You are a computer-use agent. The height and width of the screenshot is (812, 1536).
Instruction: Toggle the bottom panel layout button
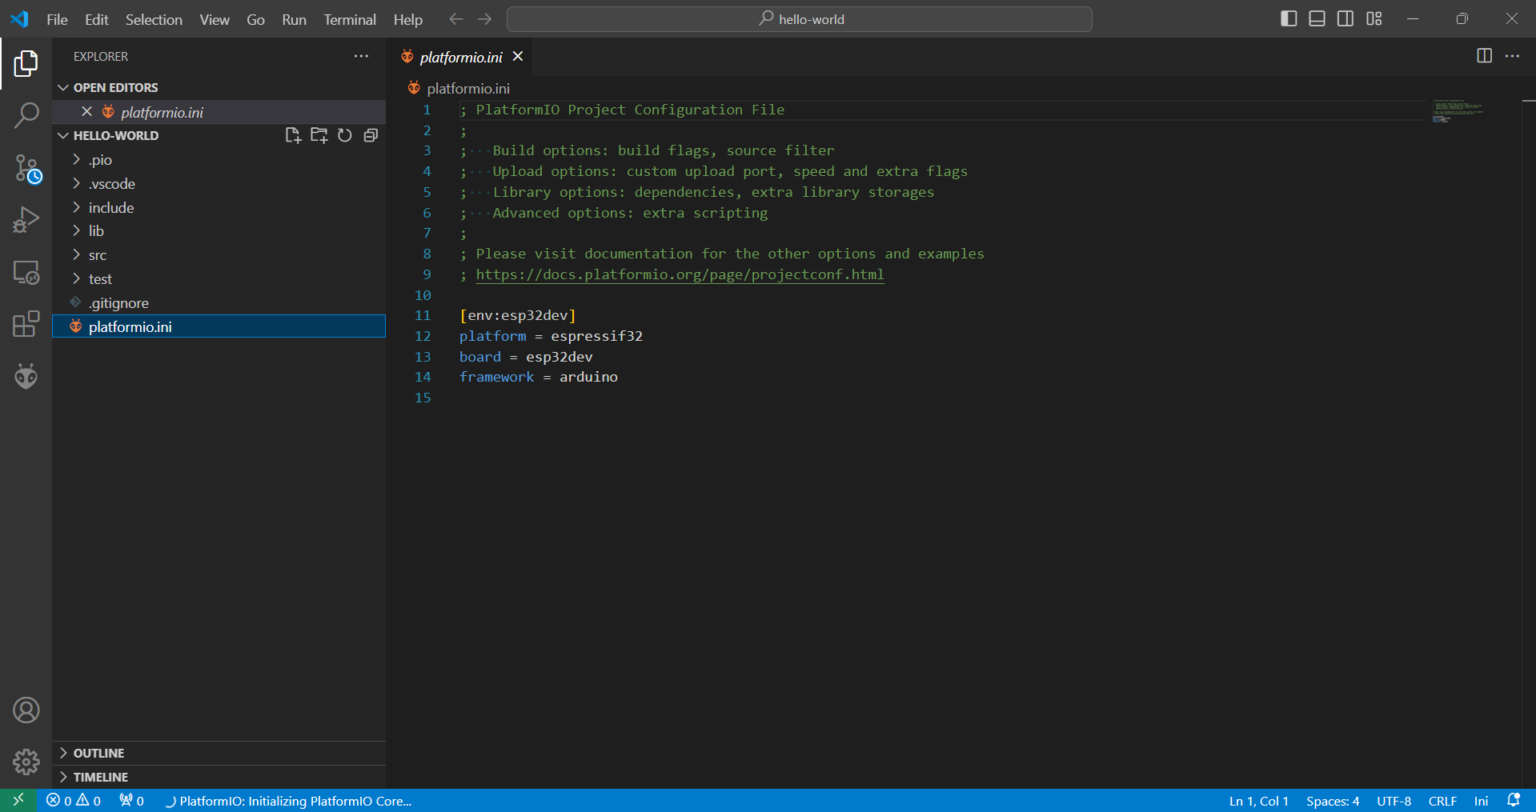point(1317,19)
